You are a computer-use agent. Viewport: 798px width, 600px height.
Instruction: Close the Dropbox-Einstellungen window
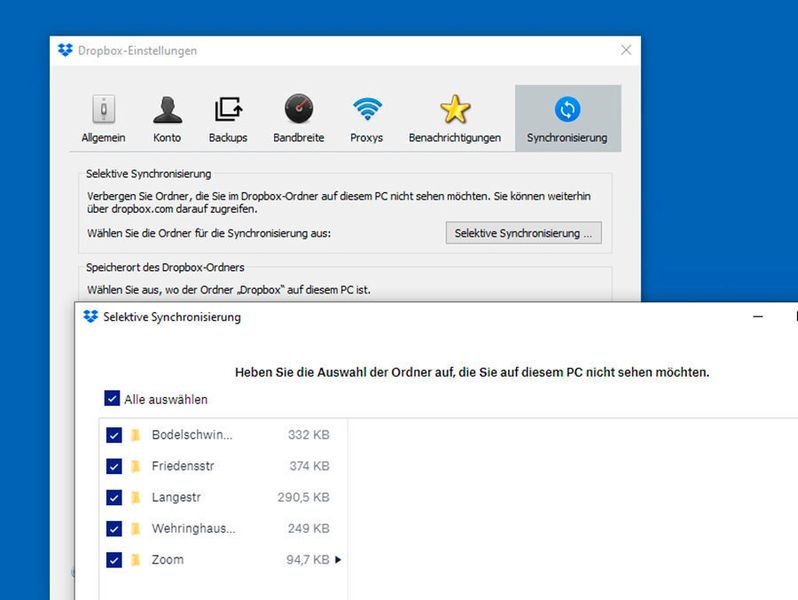[x=626, y=50]
